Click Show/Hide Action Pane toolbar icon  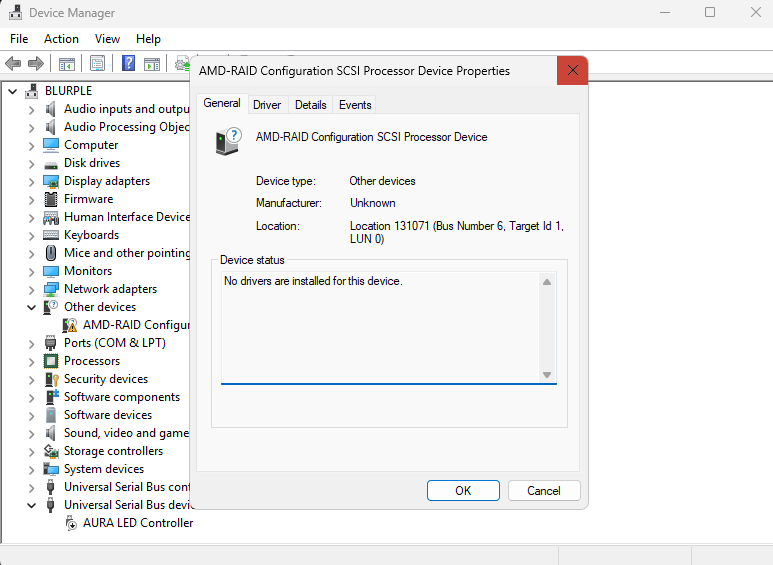point(152,64)
